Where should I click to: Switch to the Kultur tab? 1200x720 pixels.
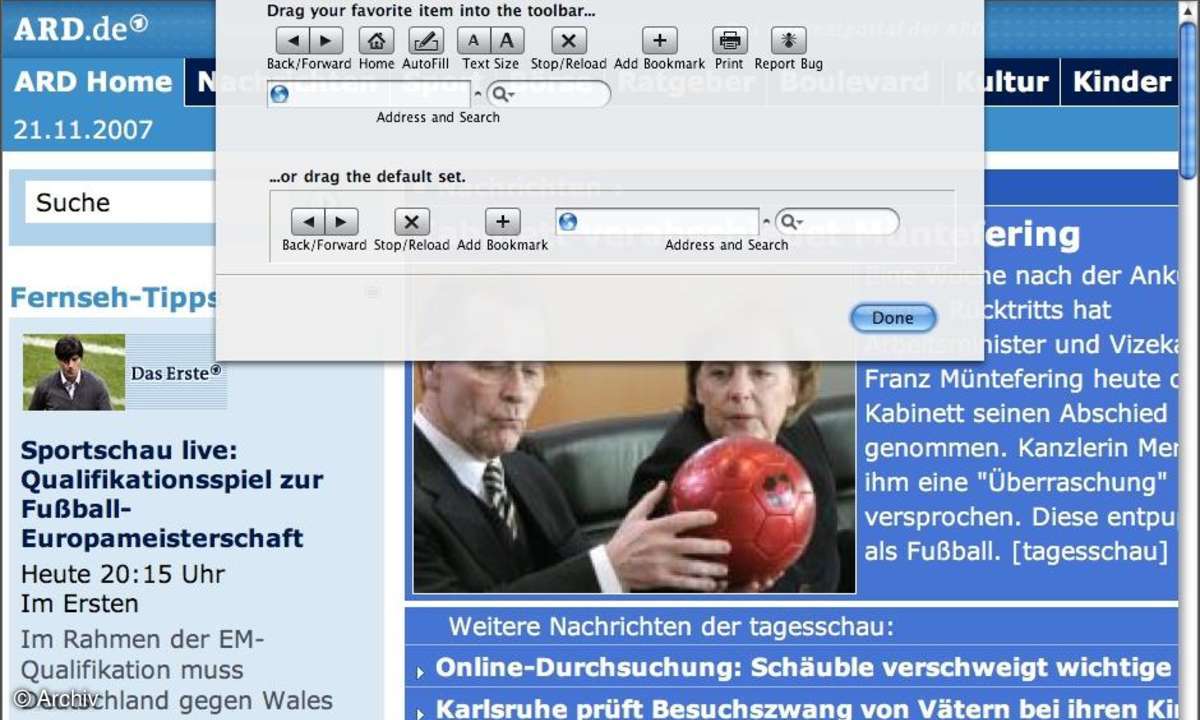click(x=1003, y=82)
